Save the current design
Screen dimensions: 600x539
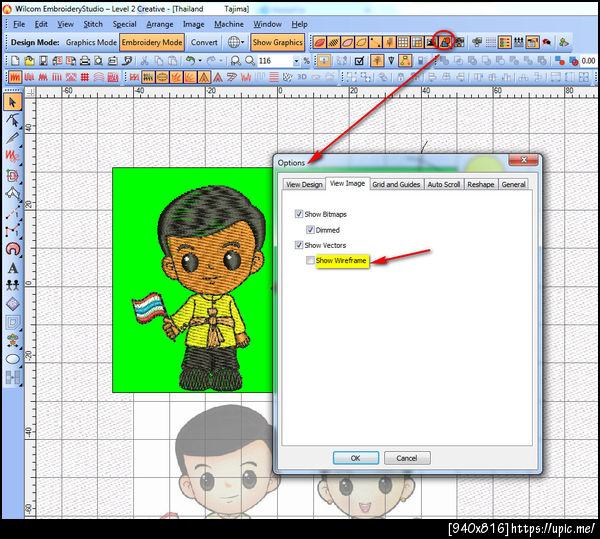pos(43,60)
